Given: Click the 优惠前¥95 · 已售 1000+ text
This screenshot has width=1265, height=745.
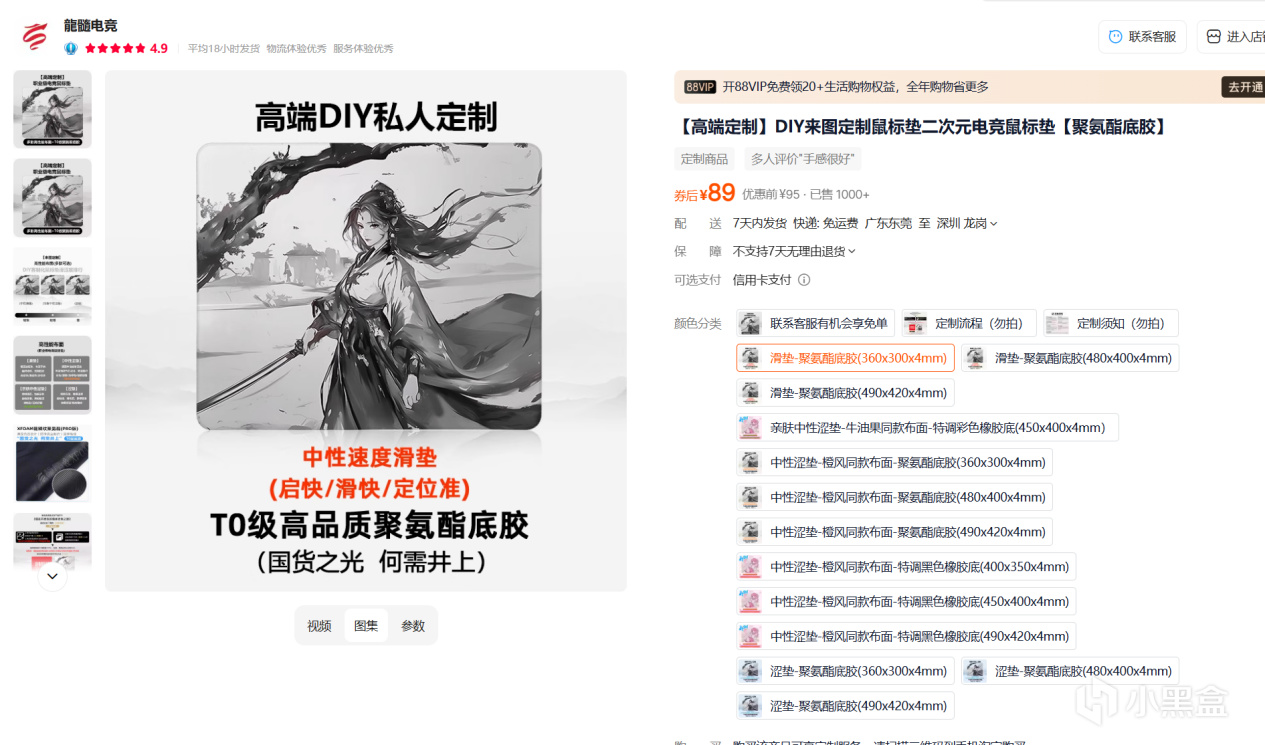Looking at the screenshot, I should (x=806, y=195).
